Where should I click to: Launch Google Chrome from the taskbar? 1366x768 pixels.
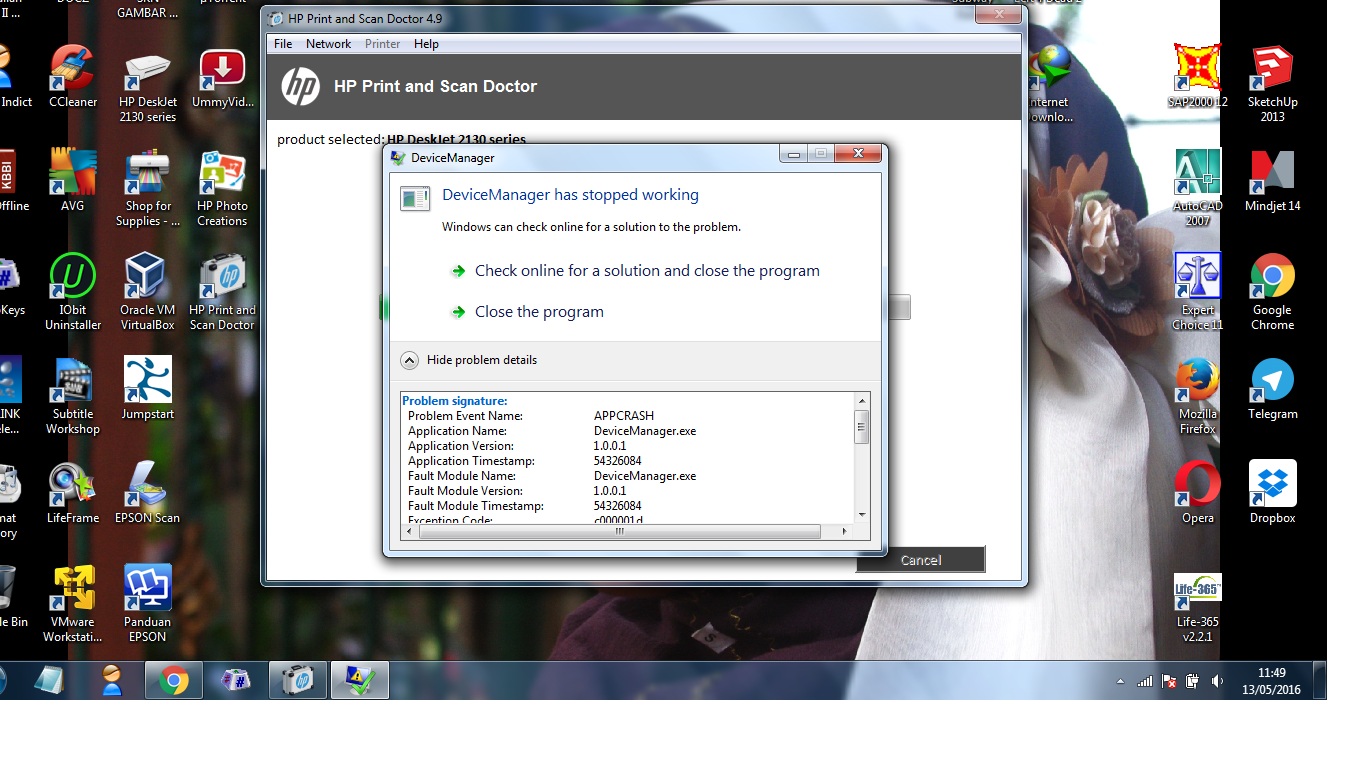point(172,679)
